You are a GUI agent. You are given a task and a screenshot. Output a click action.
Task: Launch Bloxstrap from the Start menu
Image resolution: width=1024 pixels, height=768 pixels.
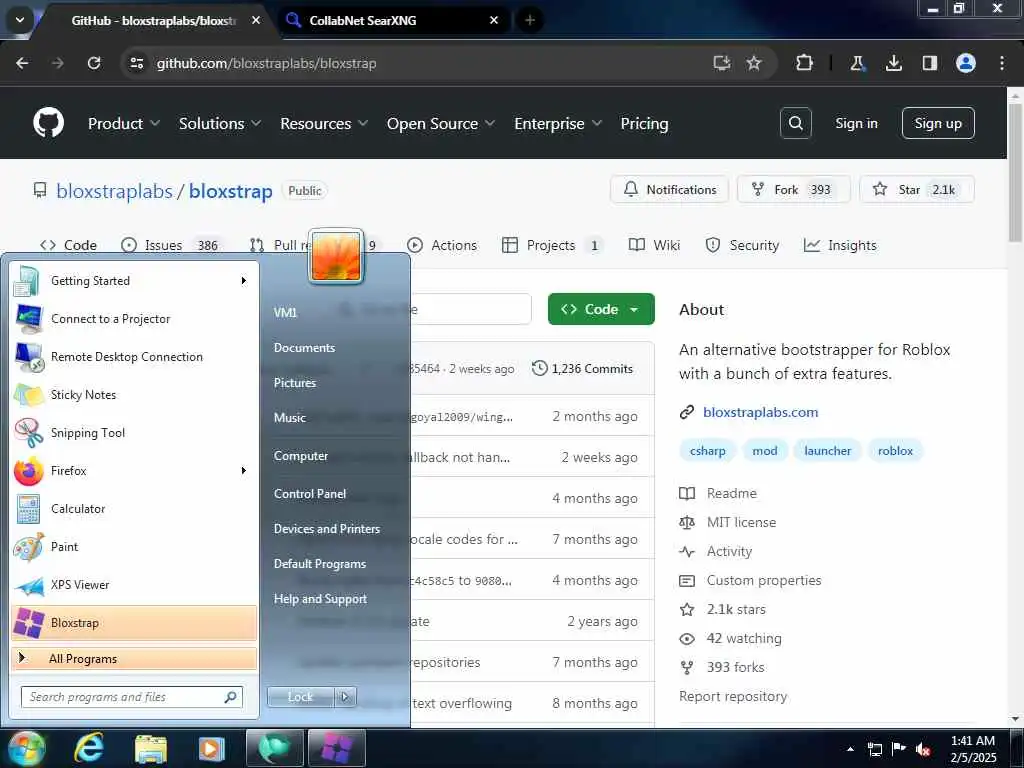coord(134,622)
